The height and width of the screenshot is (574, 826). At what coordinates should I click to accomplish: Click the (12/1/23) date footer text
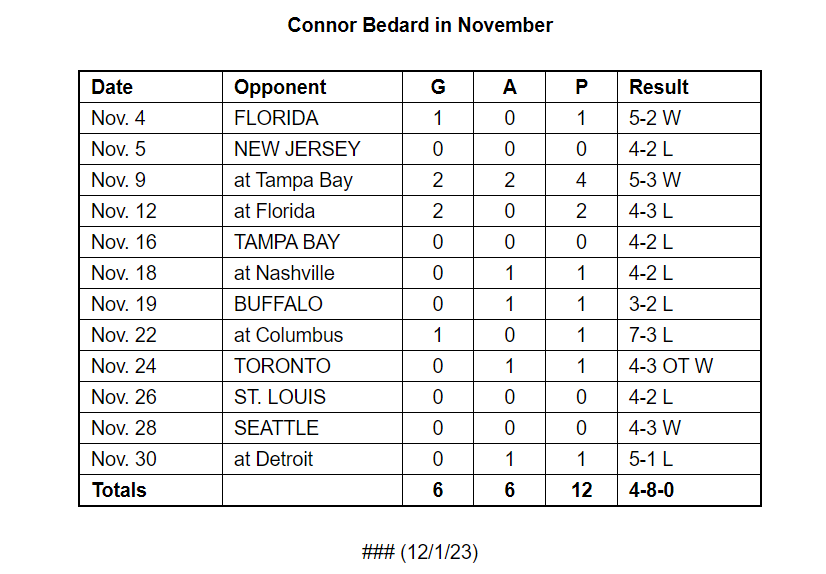click(439, 552)
